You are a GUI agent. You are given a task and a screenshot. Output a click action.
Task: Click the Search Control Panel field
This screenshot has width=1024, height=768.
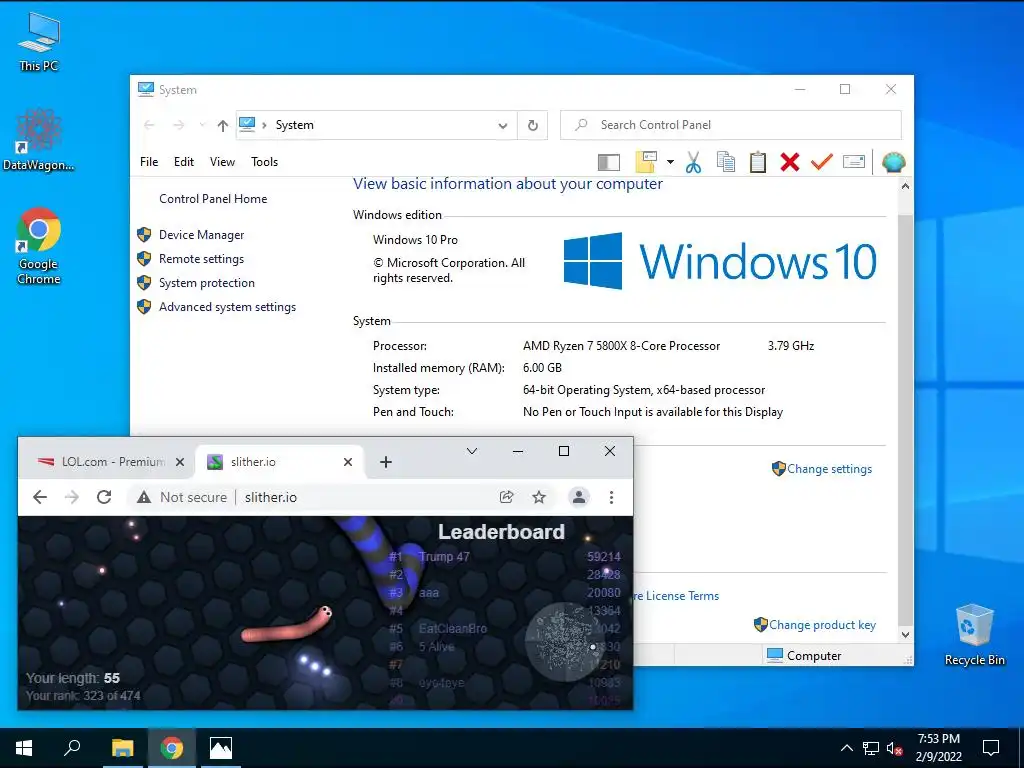tap(731, 125)
